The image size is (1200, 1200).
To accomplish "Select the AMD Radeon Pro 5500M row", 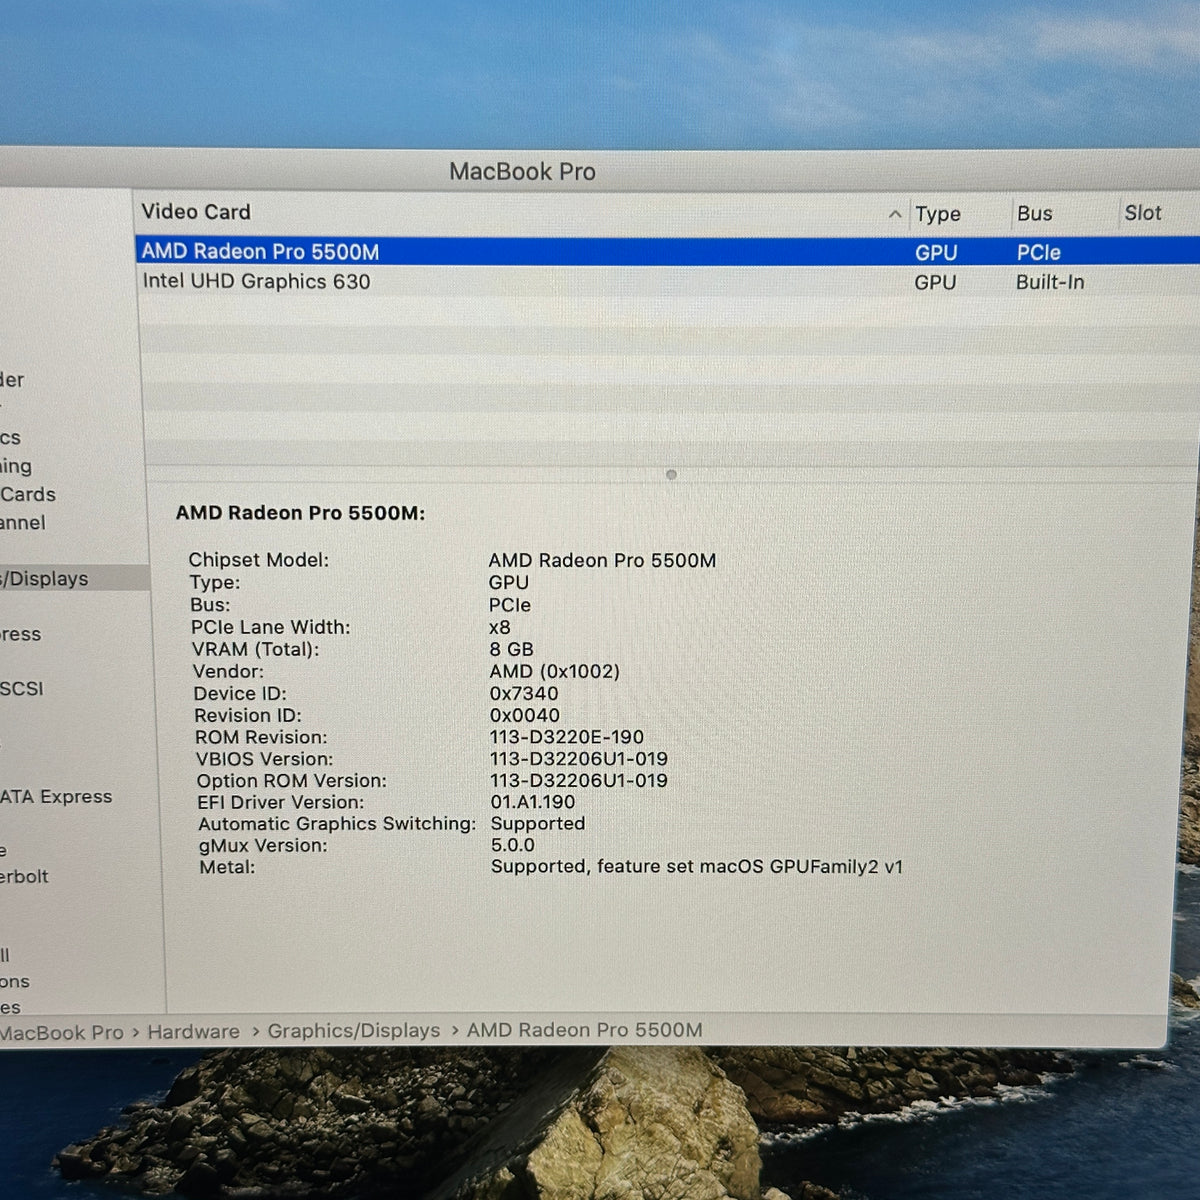I will (x=667, y=251).
